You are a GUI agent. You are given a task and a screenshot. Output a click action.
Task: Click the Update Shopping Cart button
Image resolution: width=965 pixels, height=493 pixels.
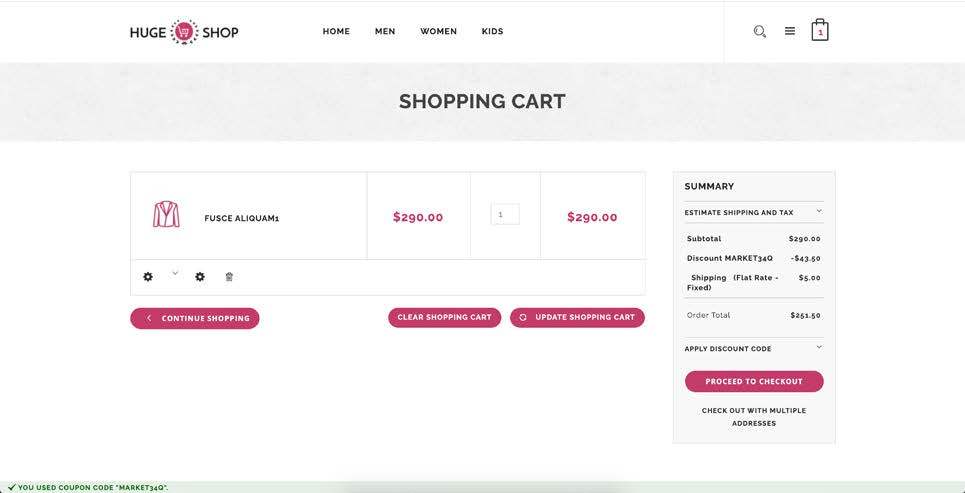pyautogui.click(x=577, y=318)
